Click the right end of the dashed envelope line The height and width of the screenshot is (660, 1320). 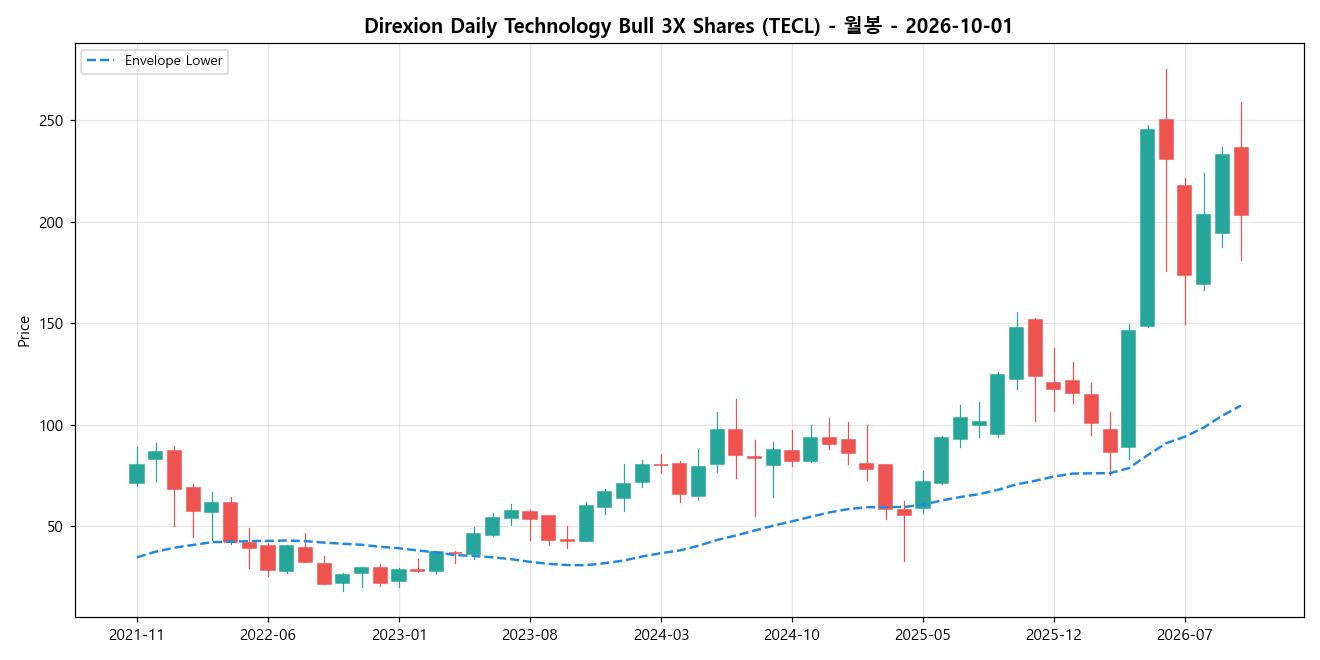pyautogui.click(x=1241, y=405)
